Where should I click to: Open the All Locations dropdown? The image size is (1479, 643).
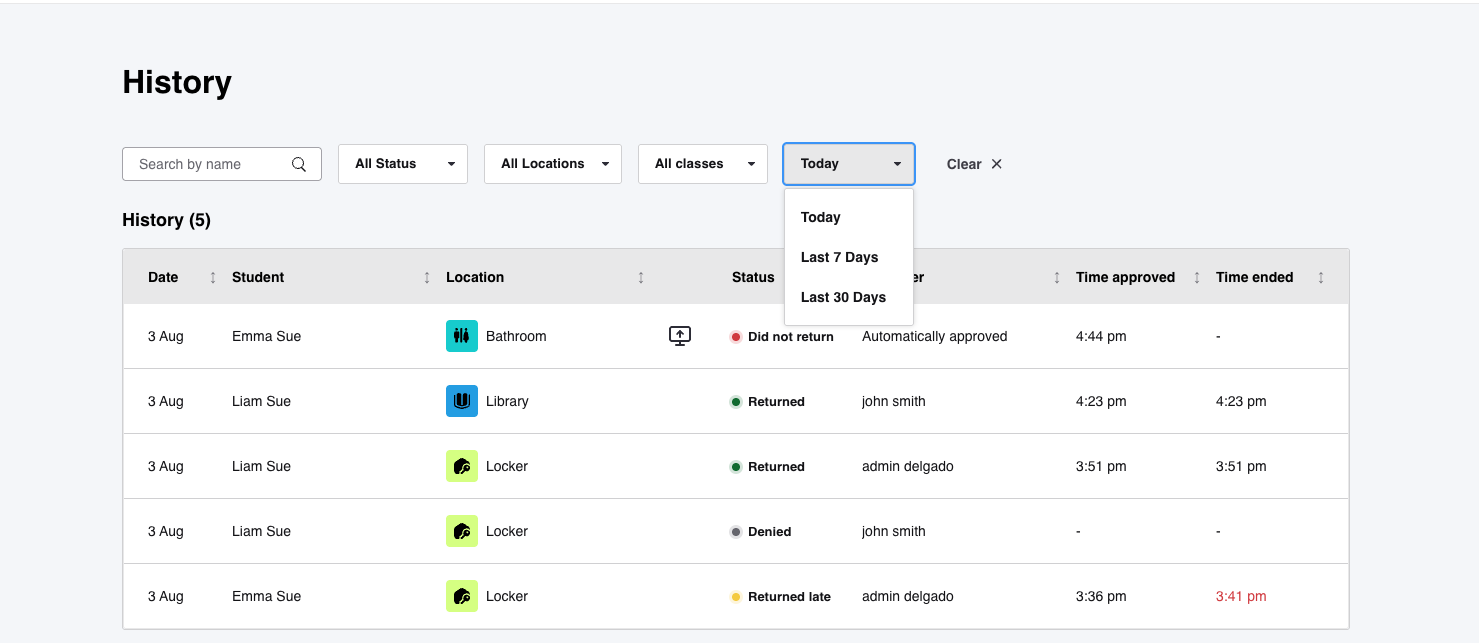tap(553, 164)
